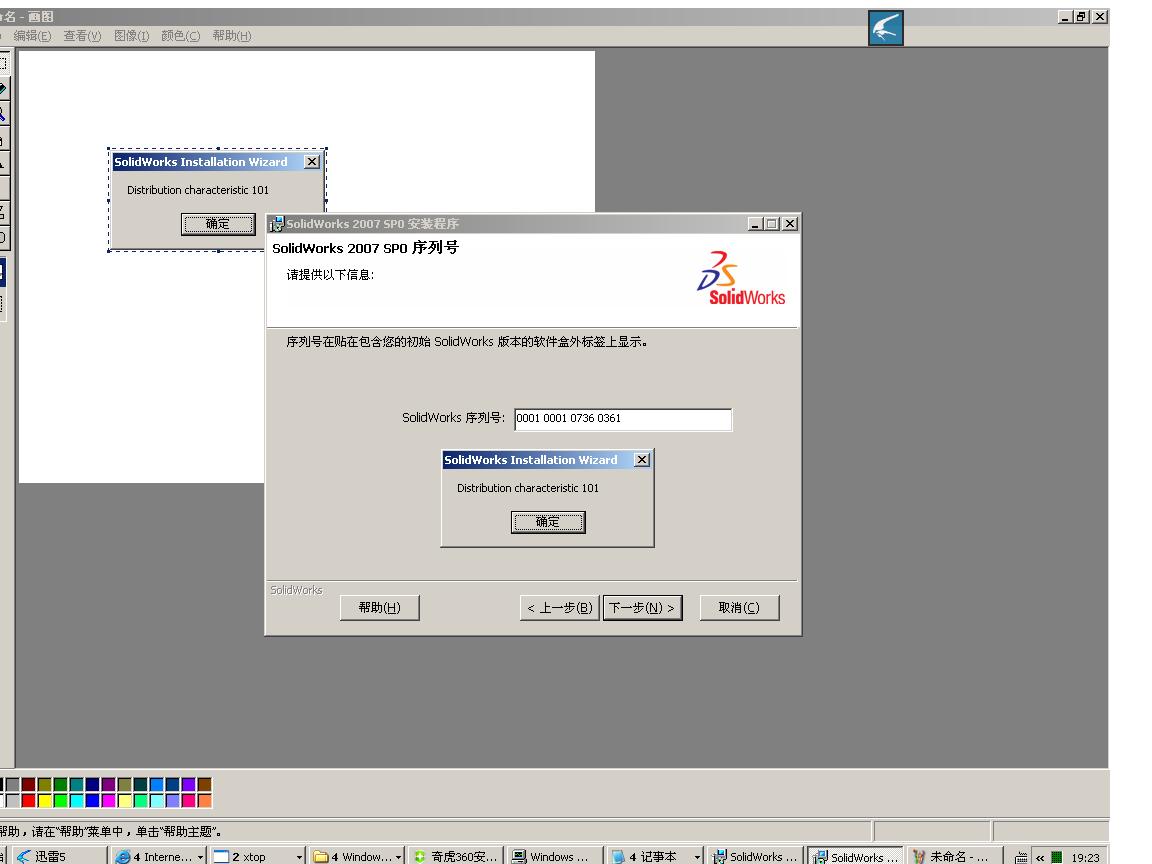
Task: Expand the 4 Internet Explorer taskbar group
Action: 159,856
